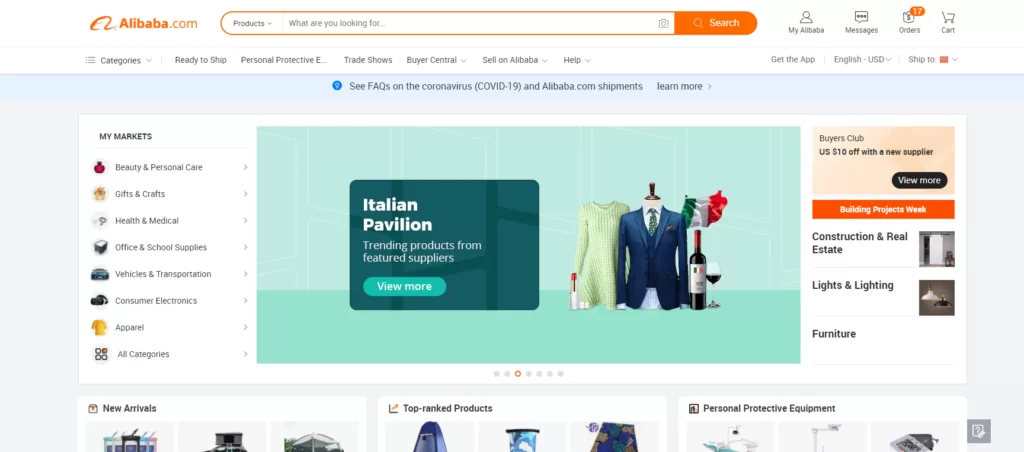Follow the coronavirus FAQ learn more link

coord(684,87)
